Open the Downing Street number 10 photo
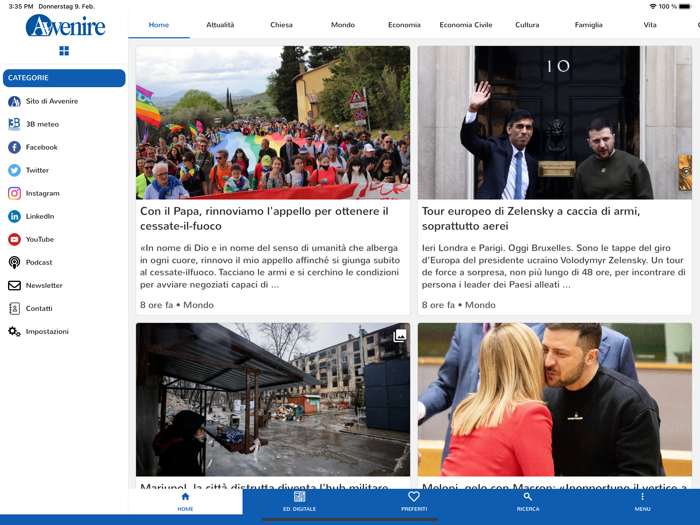Image resolution: width=700 pixels, height=525 pixels. click(555, 122)
